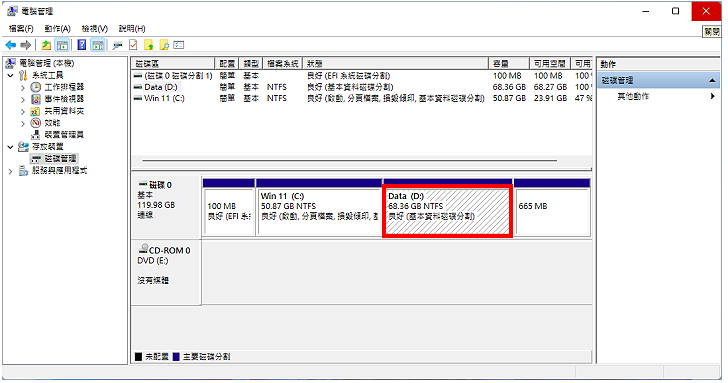Image resolution: width=728 pixels, height=383 pixels.
Task: Sort by the 磁碟區 column header
Action: point(173,64)
